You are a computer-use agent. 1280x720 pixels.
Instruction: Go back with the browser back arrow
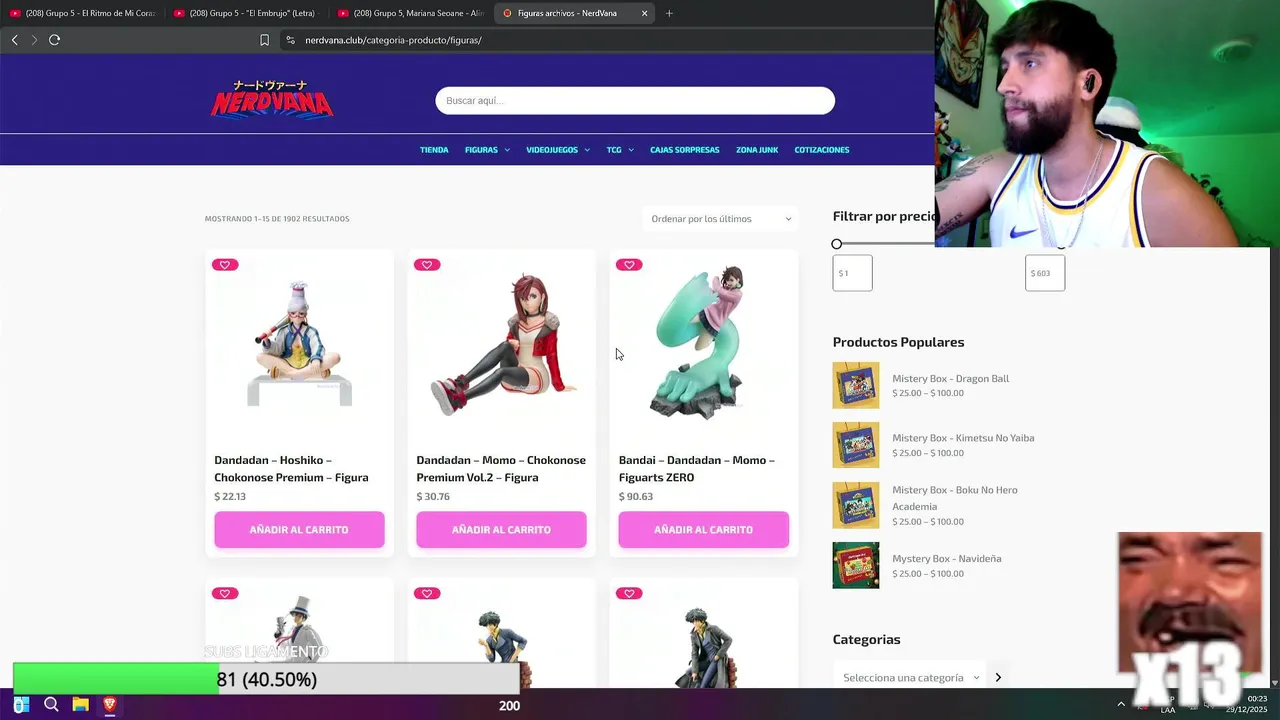click(x=14, y=40)
